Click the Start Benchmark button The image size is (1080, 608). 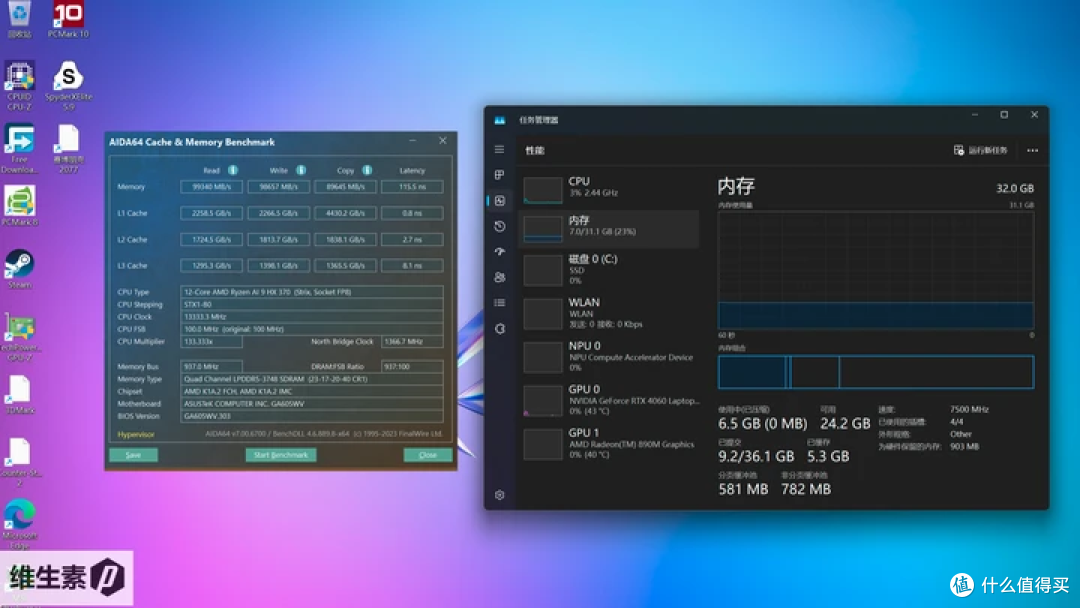pyautogui.click(x=281, y=455)
